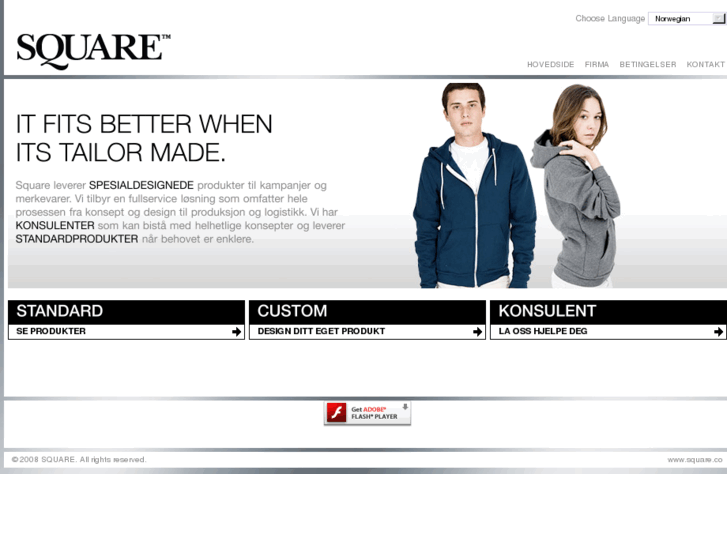Click the Choose Language label
727x545 pixels.
[x=610, y=19]
